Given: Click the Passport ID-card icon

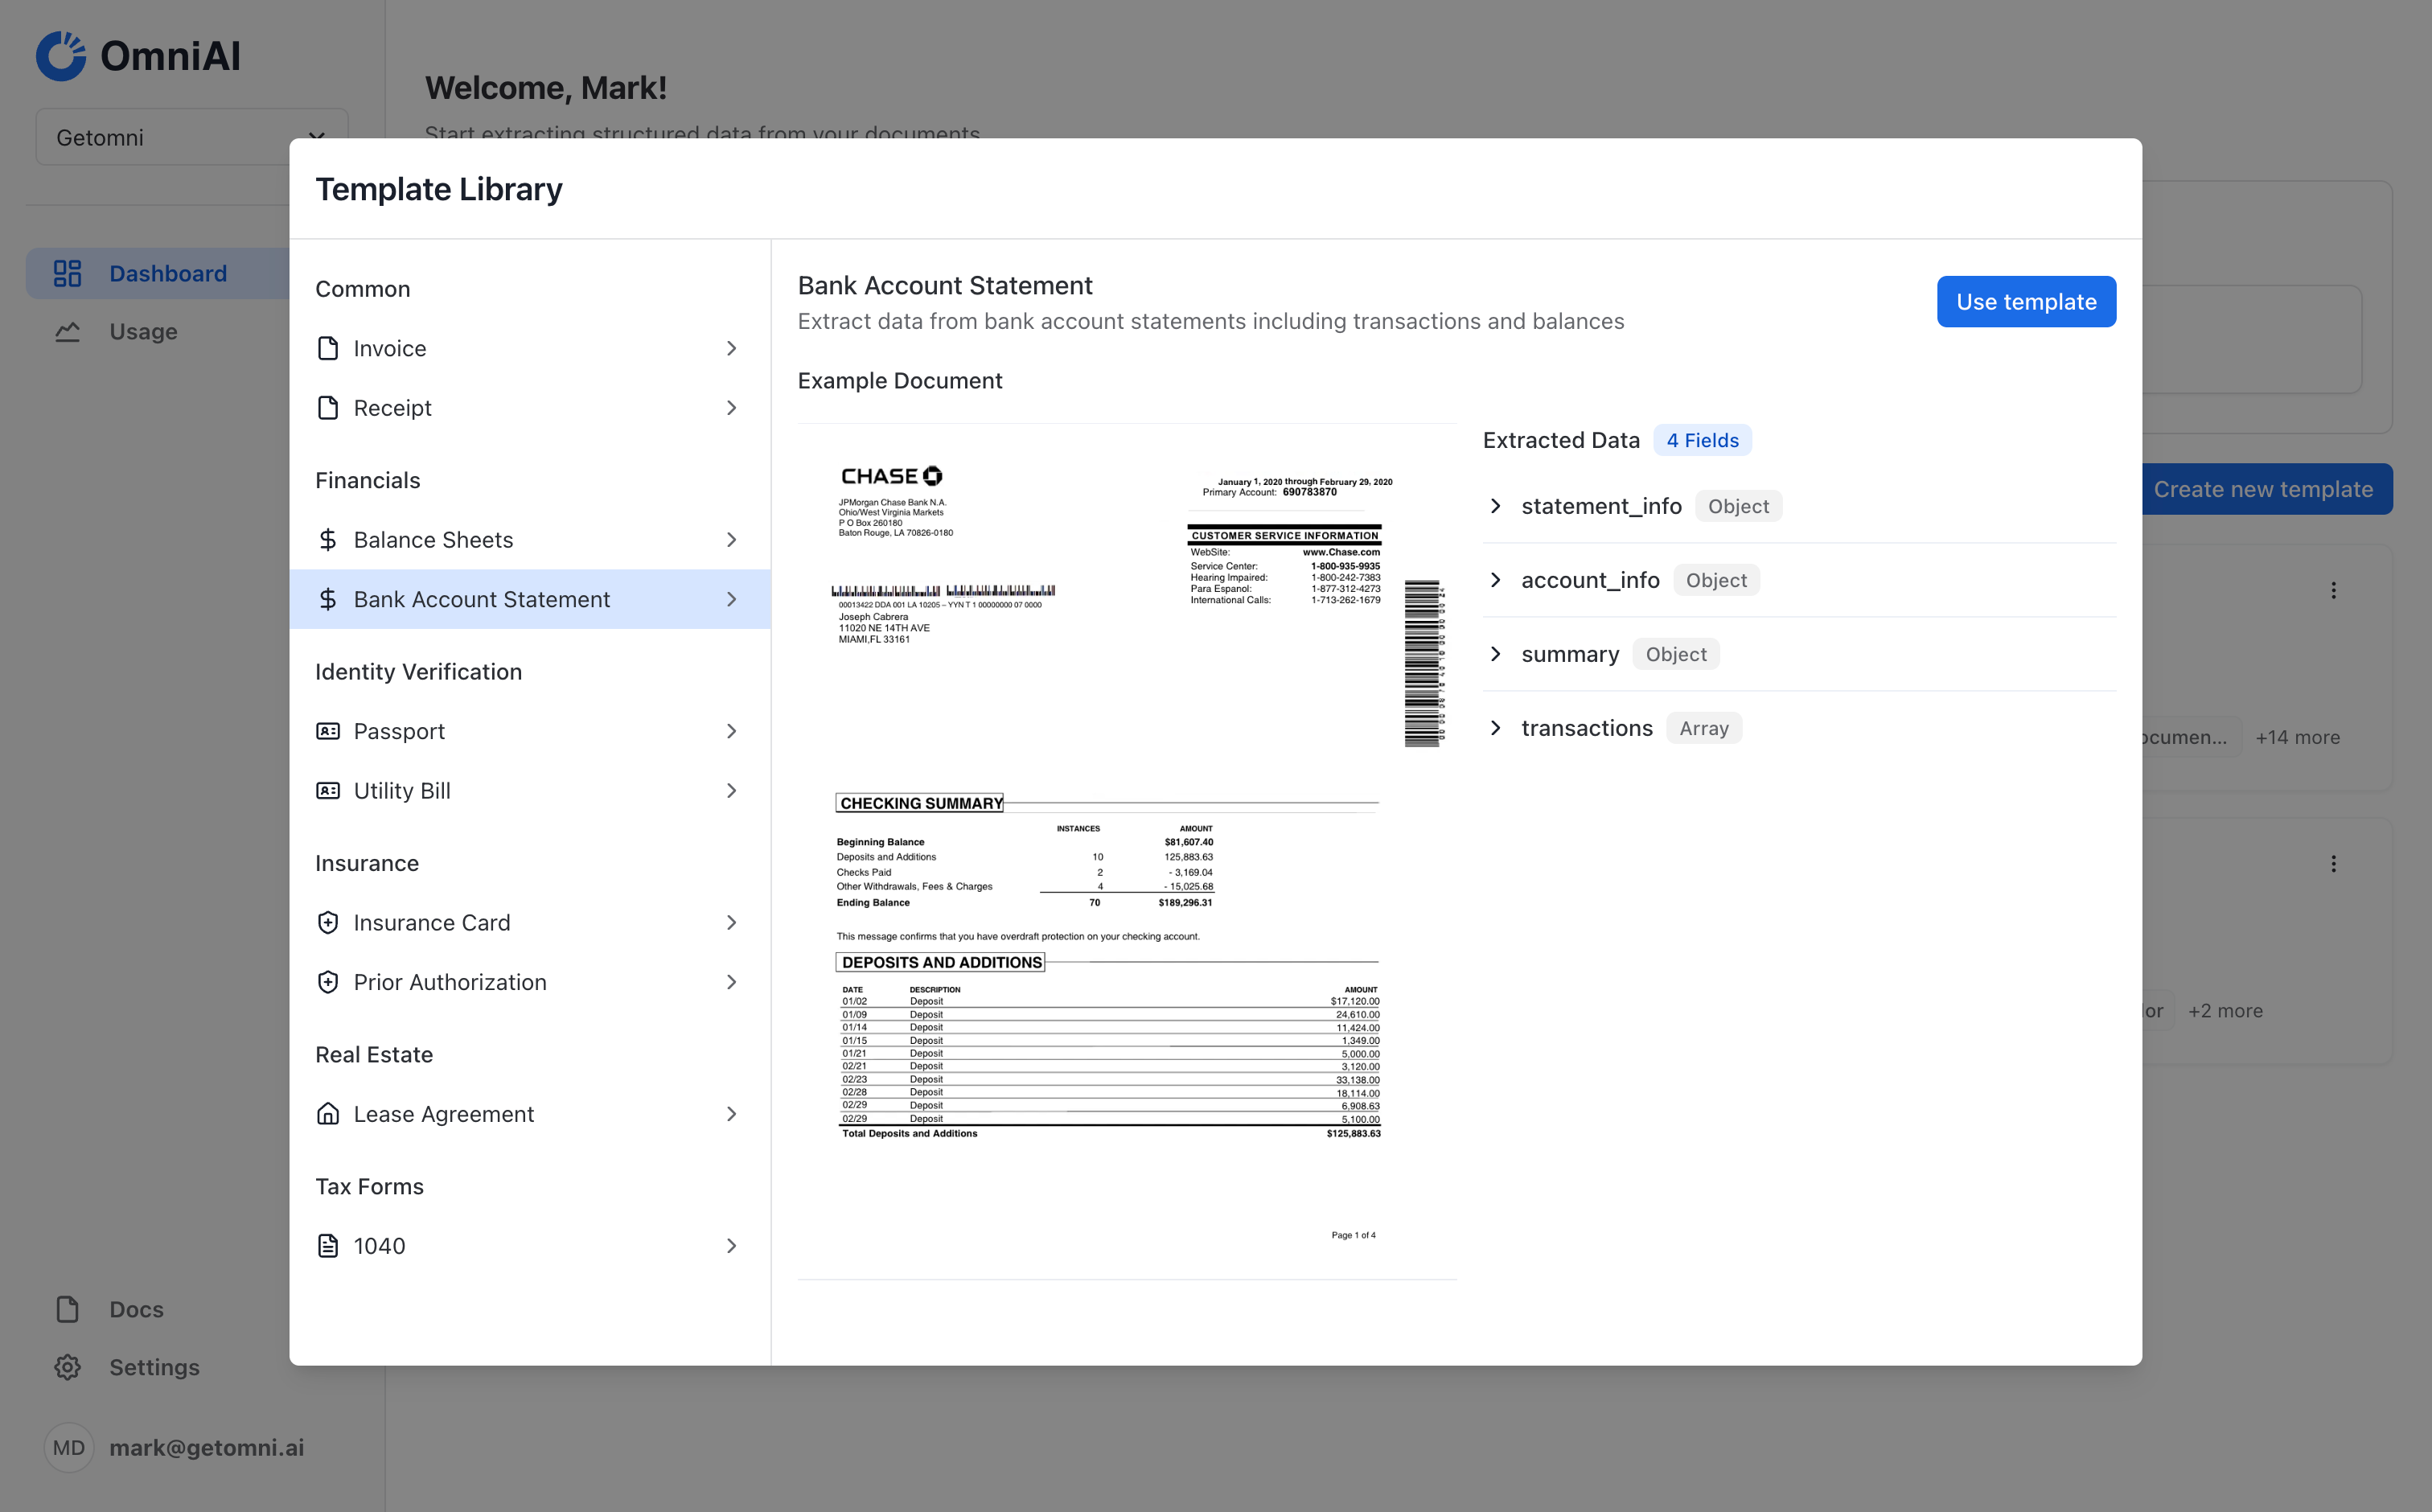Looking at the screenshot, I should pyautogui.click(x=328, y=730).
